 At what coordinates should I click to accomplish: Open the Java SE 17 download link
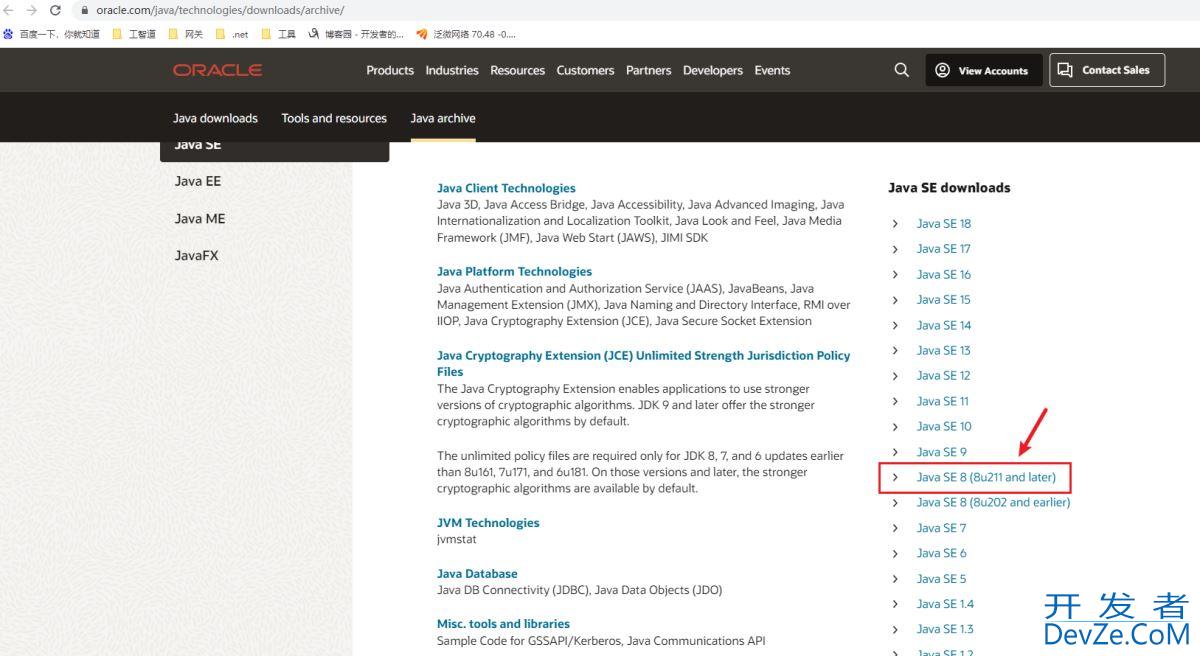coord(944,249)
